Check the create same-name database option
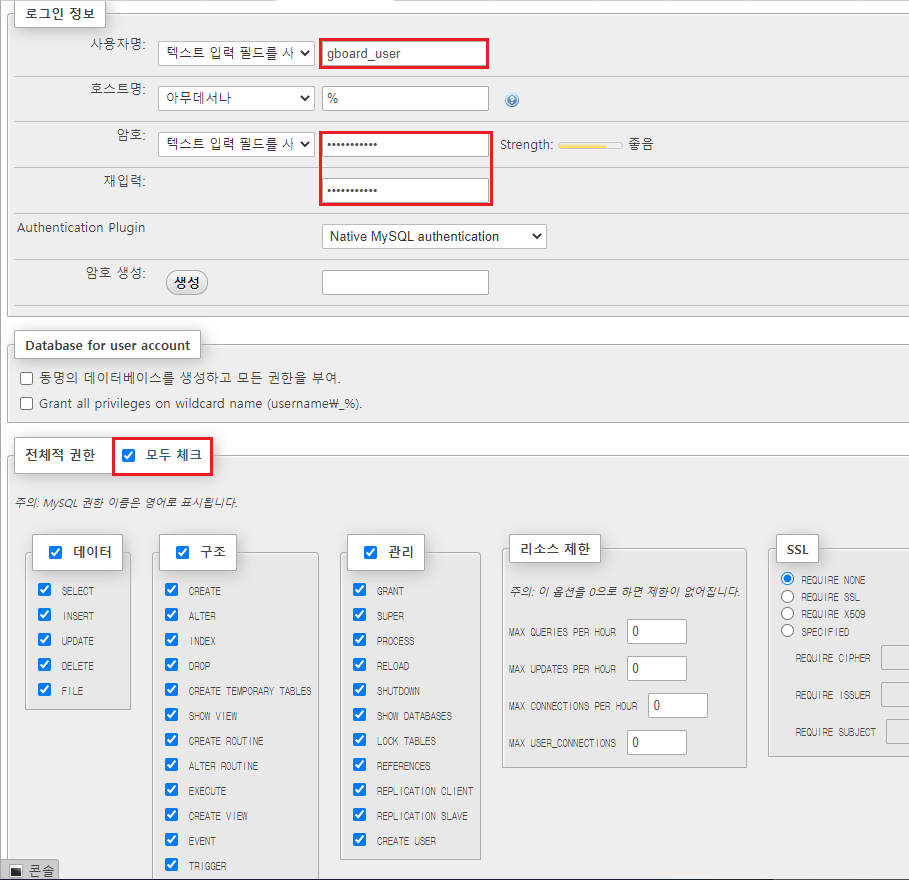The height and width of the screenshot is (880, 909). coord(26,379)
